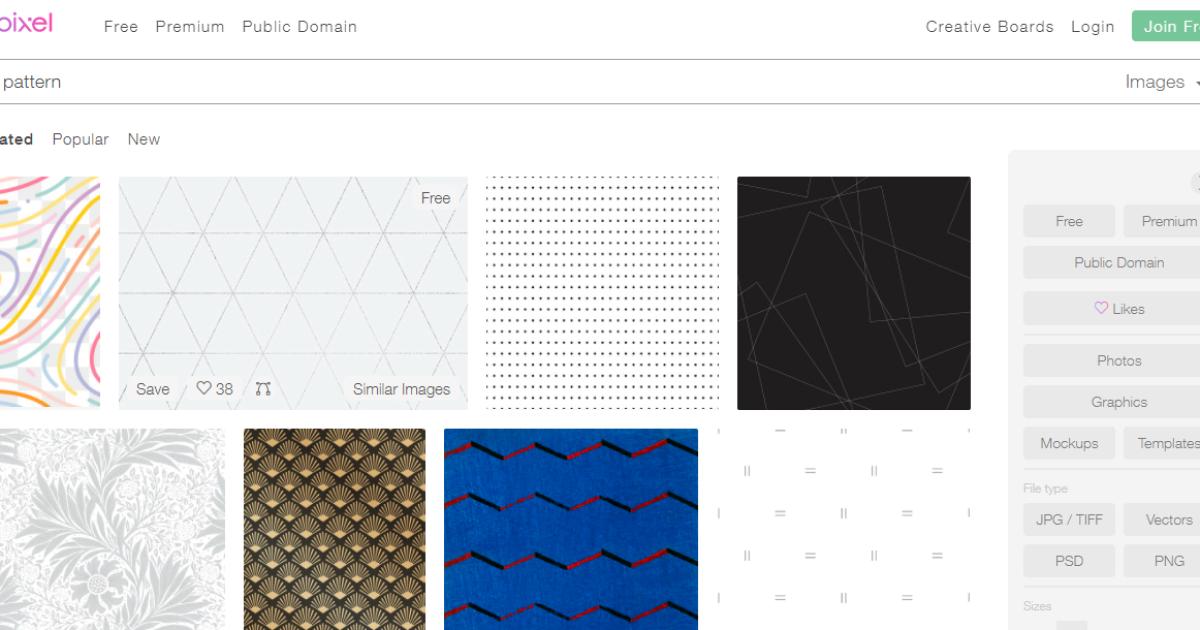Click the Free badge on triangle image

[435, 198]
